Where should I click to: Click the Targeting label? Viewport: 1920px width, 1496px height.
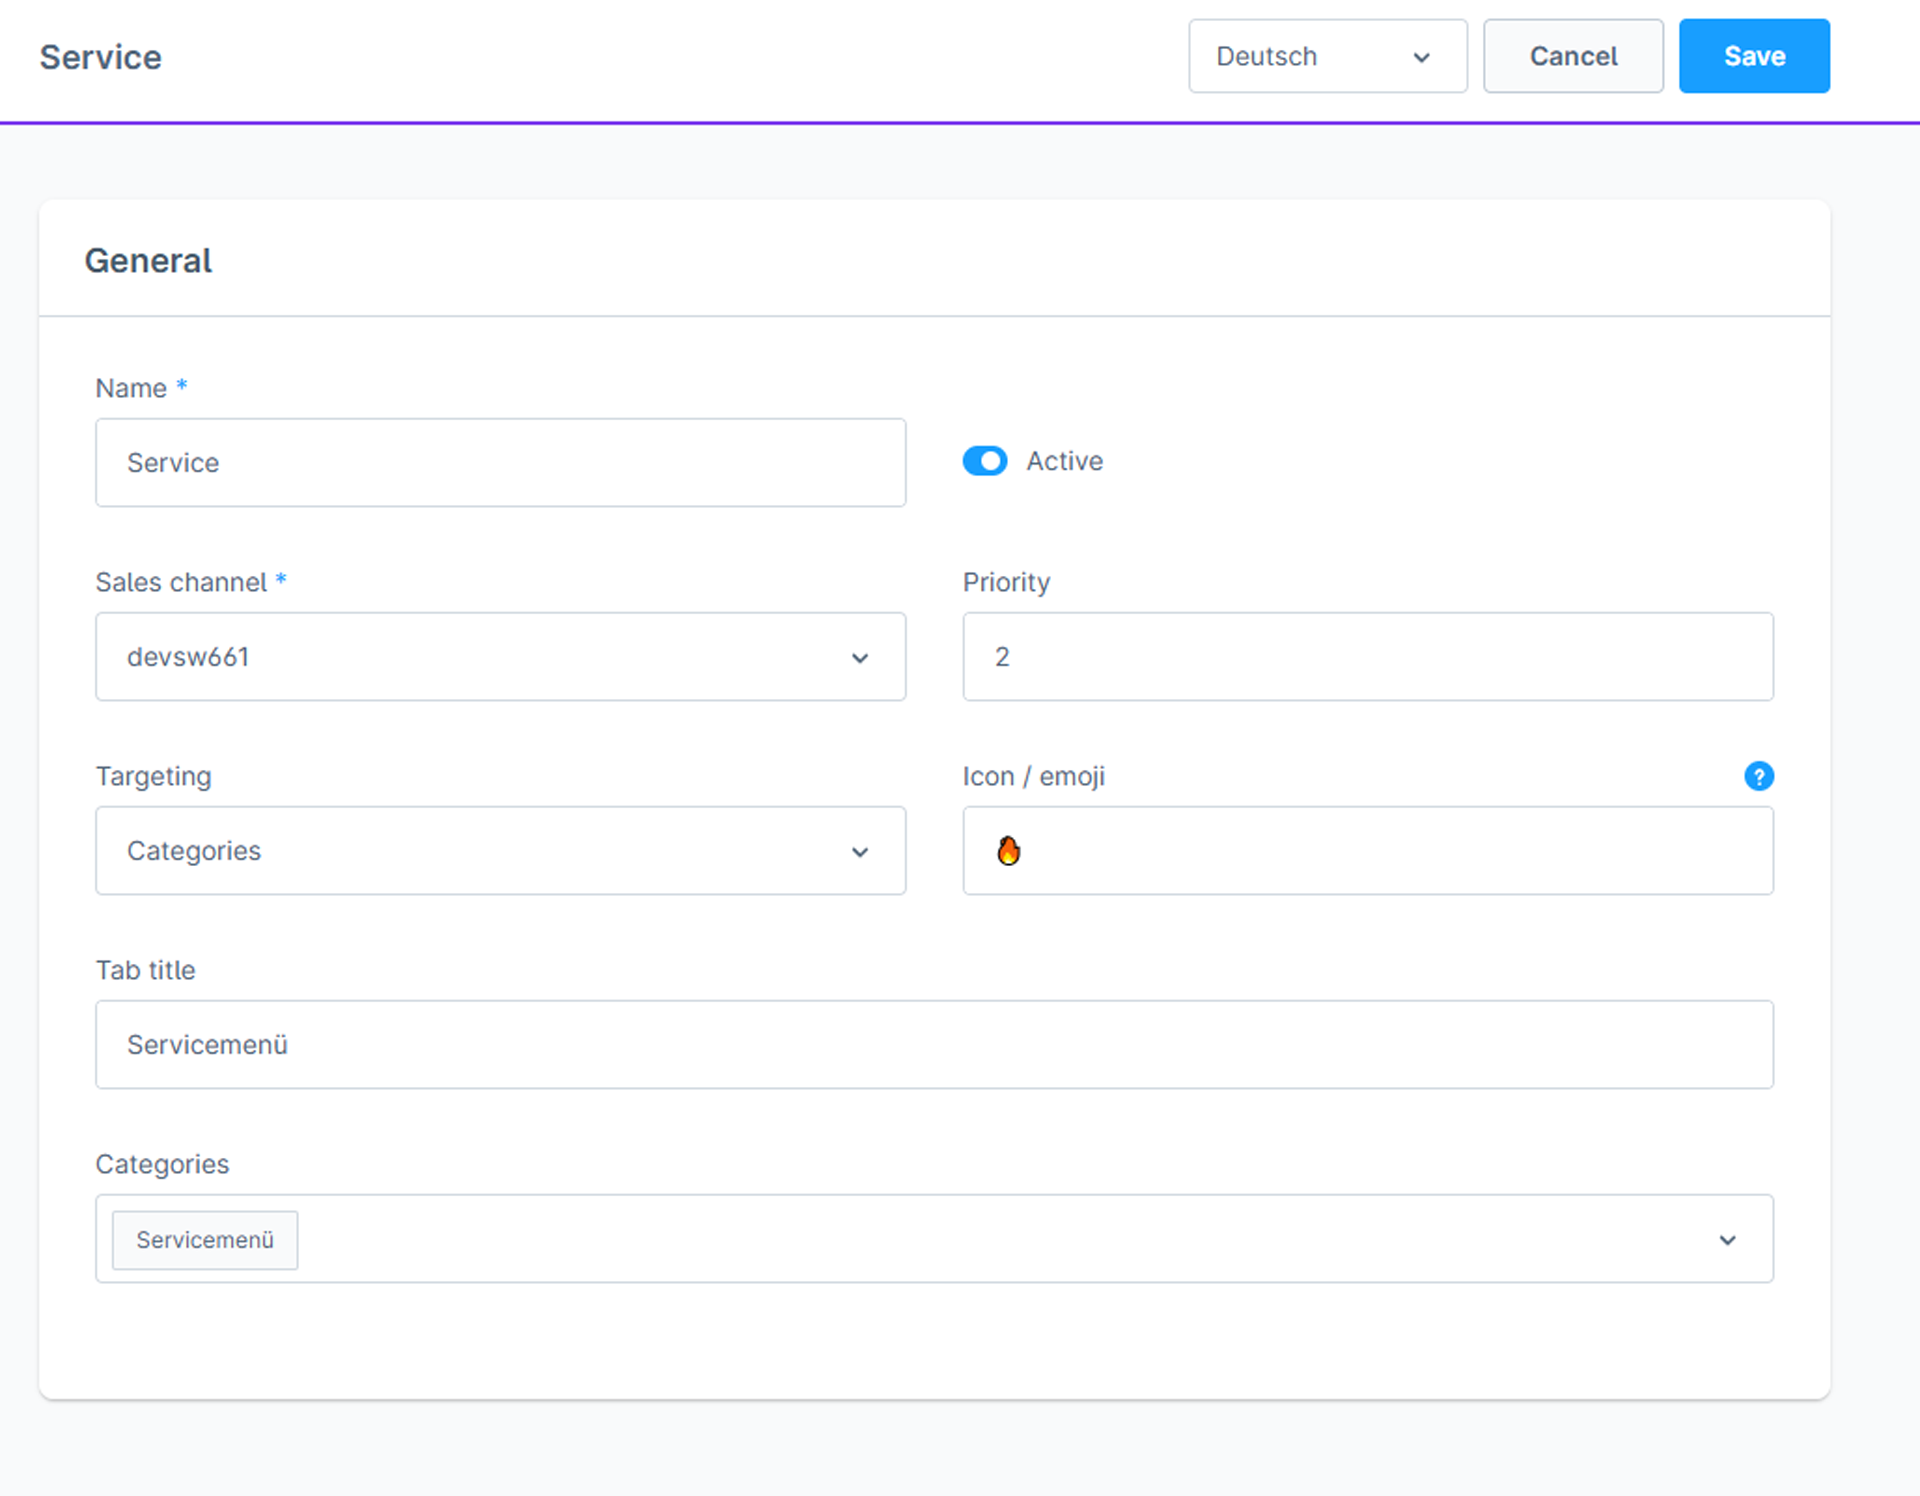(153, 776)
